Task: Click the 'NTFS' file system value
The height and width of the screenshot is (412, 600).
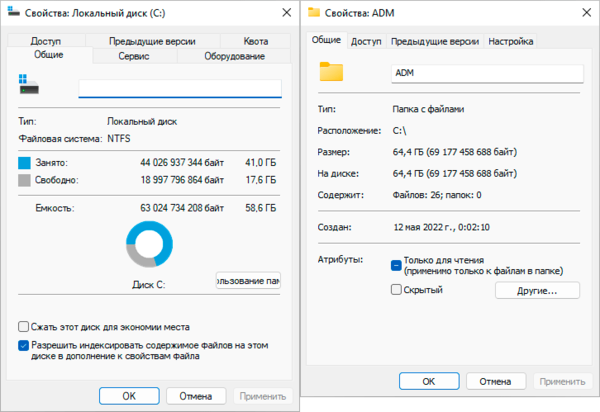Action: pos(119,138)
